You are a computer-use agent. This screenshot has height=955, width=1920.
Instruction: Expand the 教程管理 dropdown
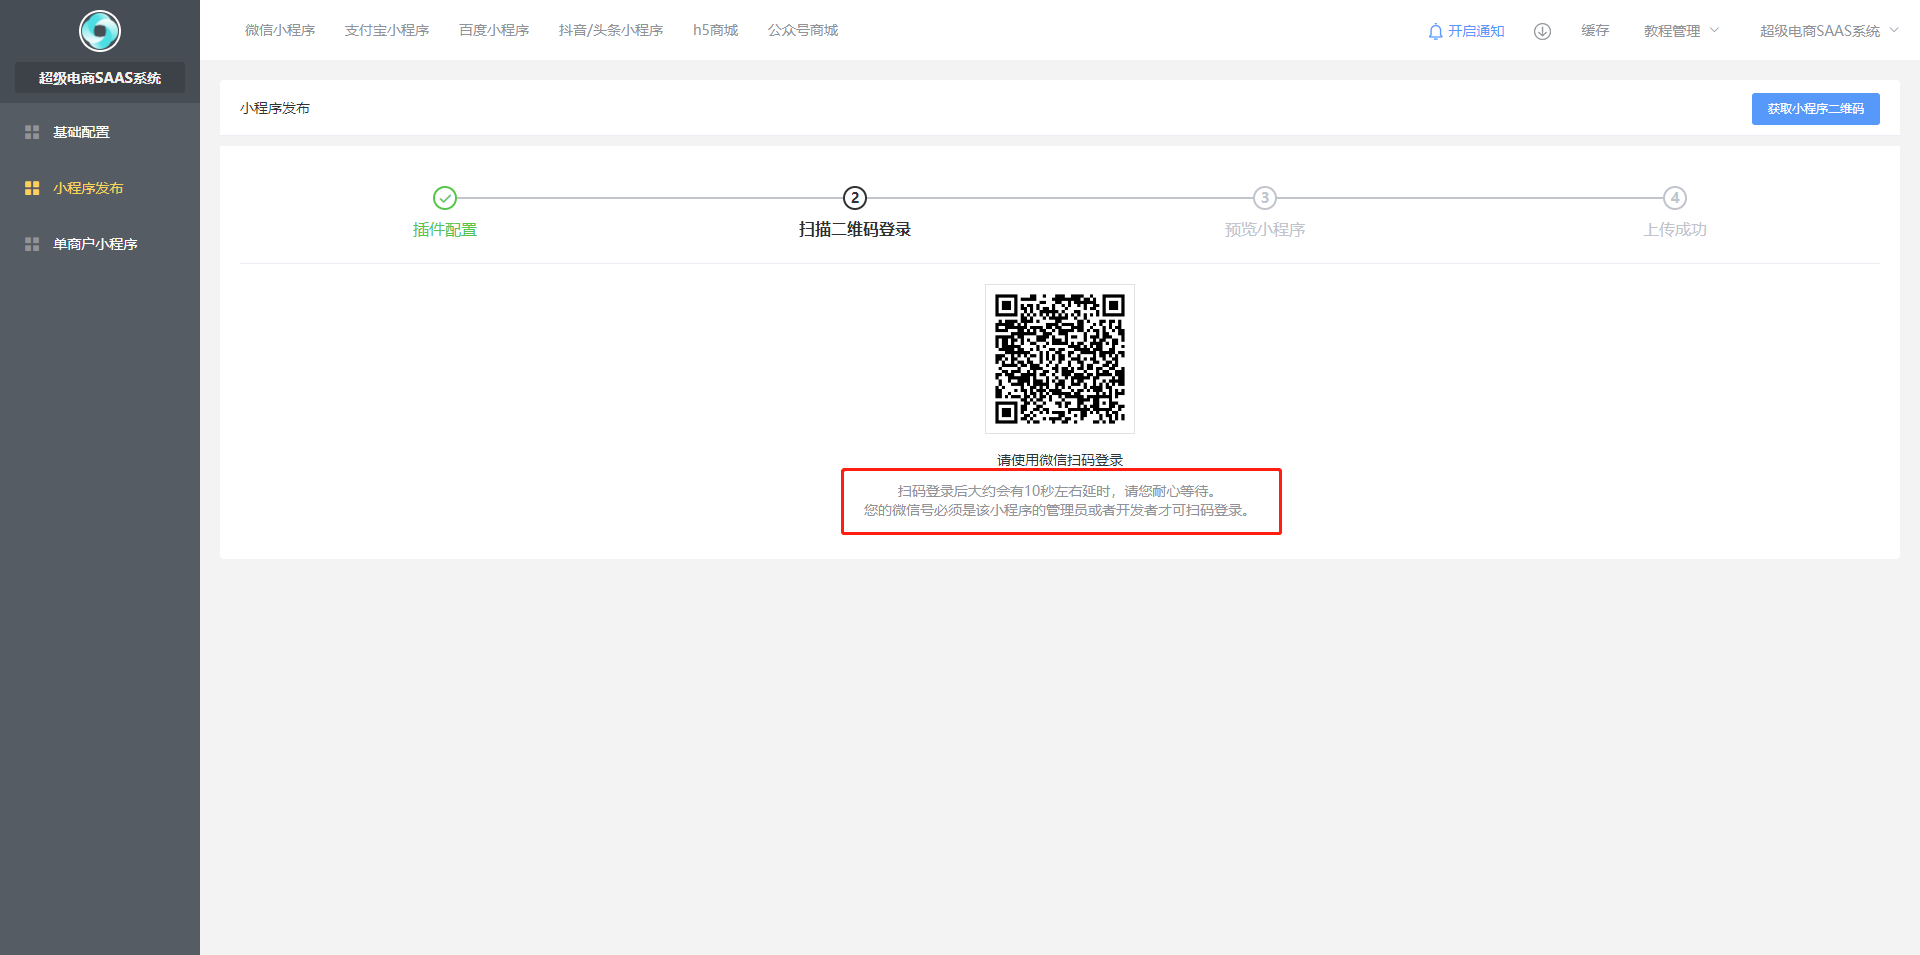pos(1681,31)
